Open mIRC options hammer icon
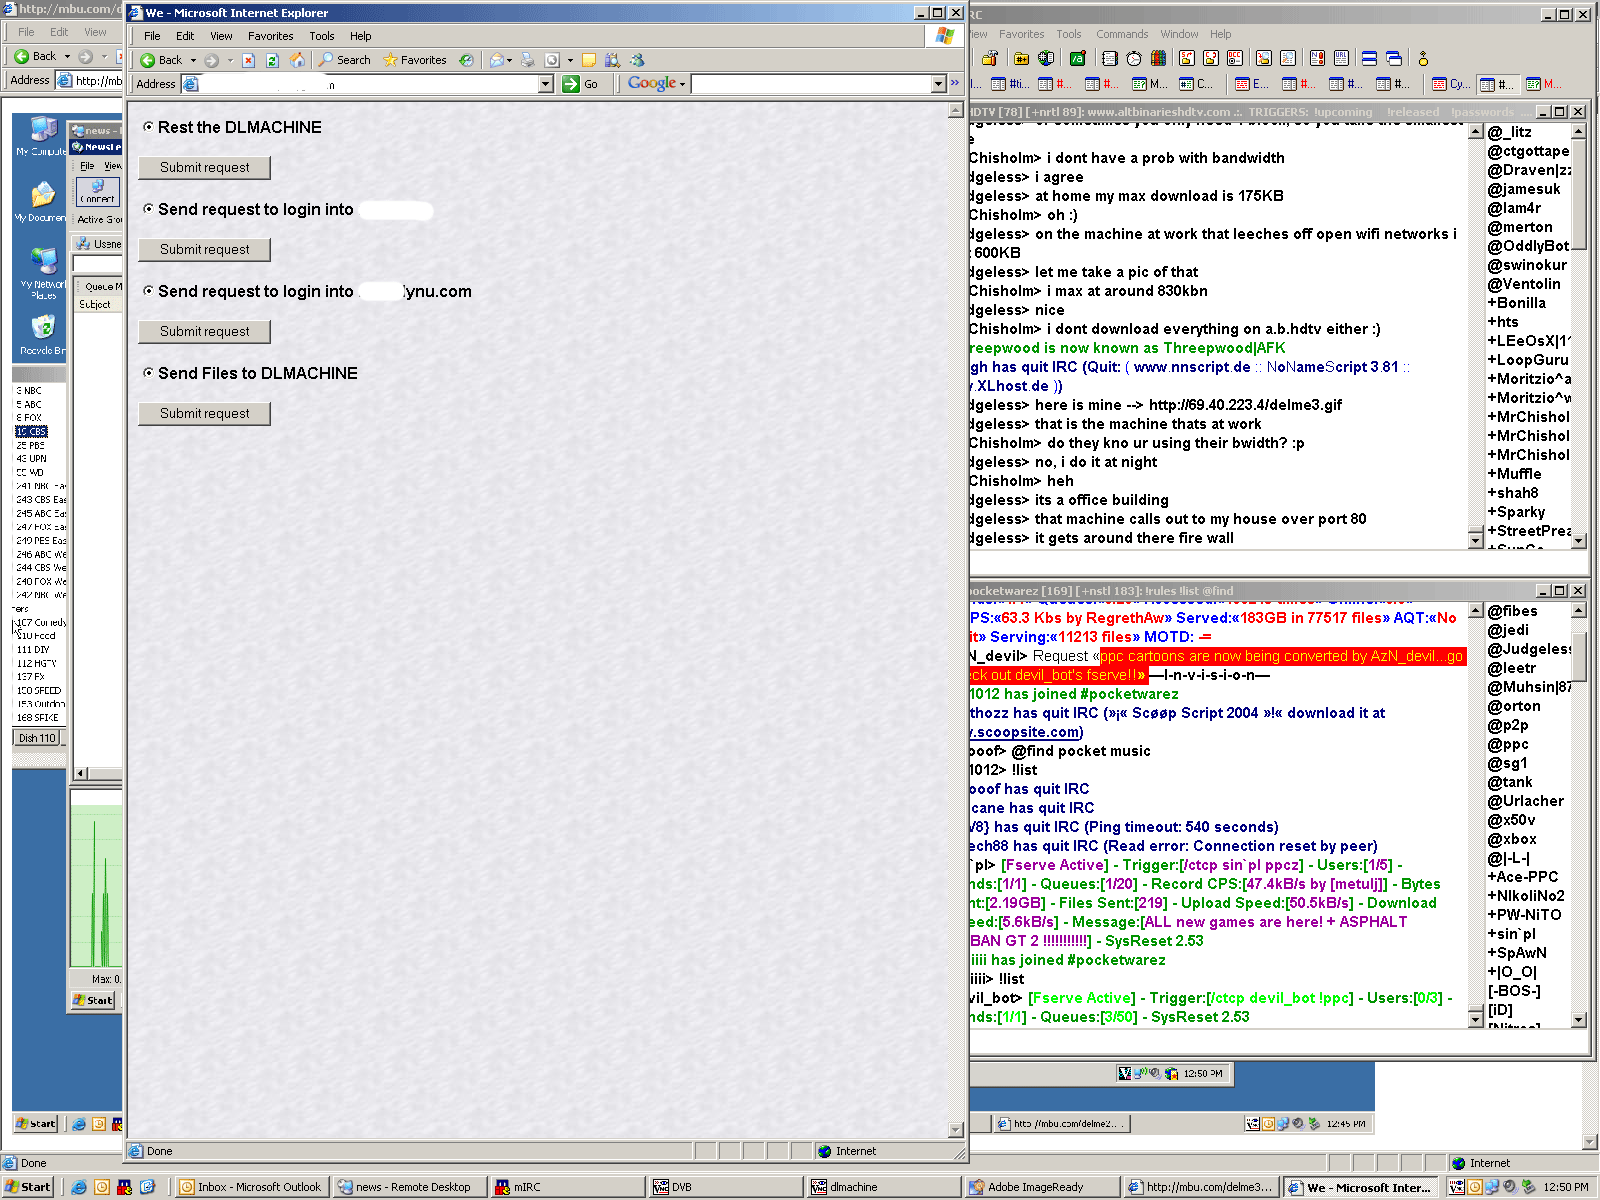The width and height of the screenshot is (1600, 1200). coord(989,59)
